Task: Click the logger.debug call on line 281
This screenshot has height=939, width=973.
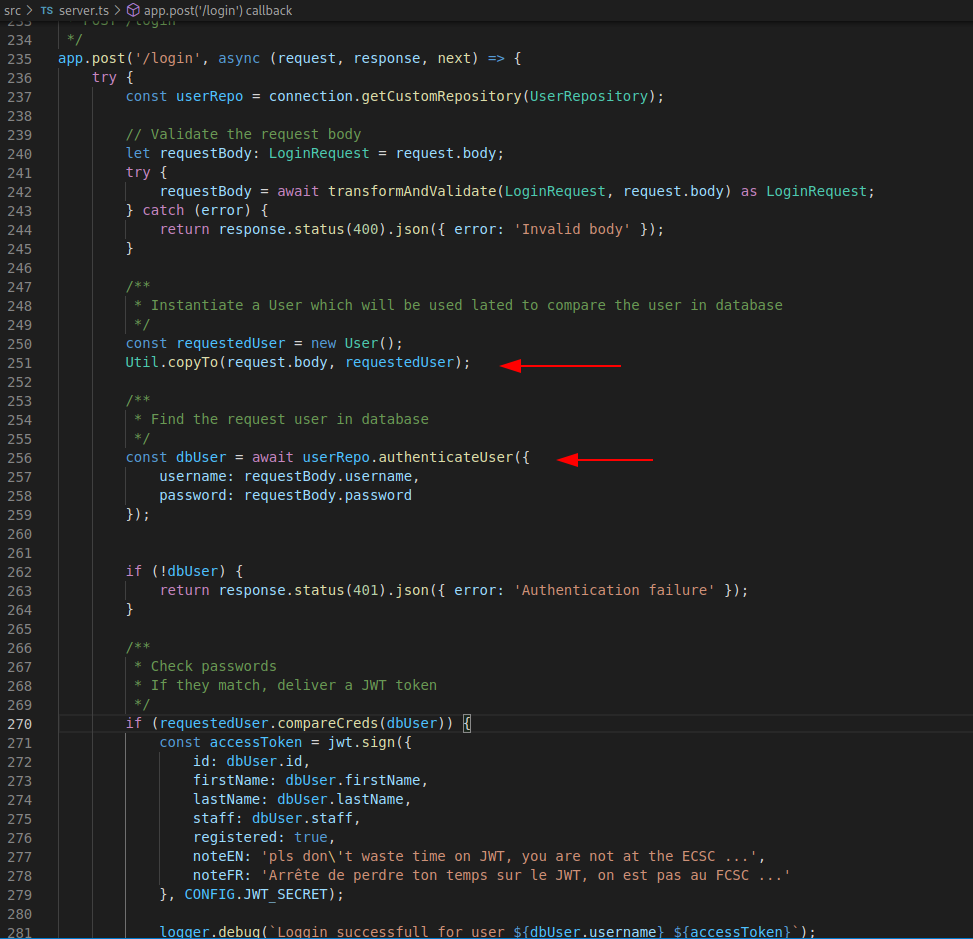Action: tap(206, 932)
